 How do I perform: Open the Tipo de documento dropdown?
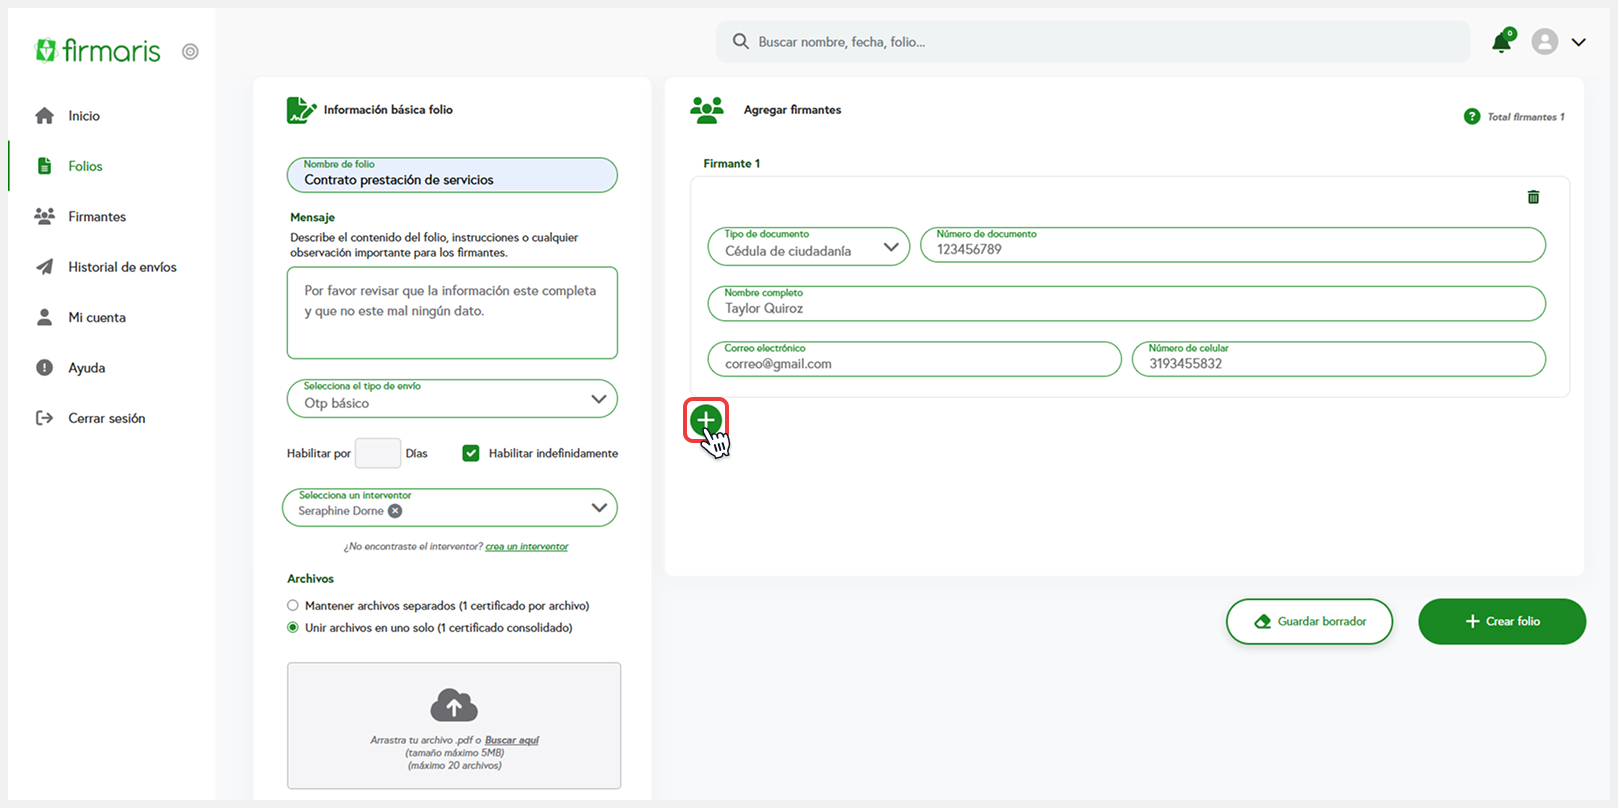[x=890, y=247]
